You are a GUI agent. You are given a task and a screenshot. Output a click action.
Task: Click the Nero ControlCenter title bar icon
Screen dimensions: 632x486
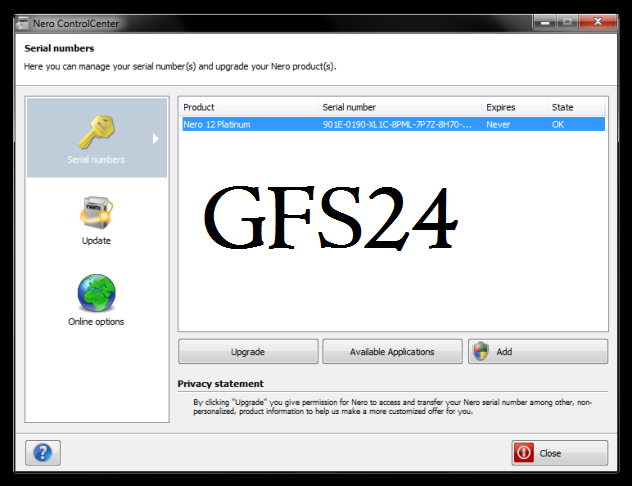23,23
